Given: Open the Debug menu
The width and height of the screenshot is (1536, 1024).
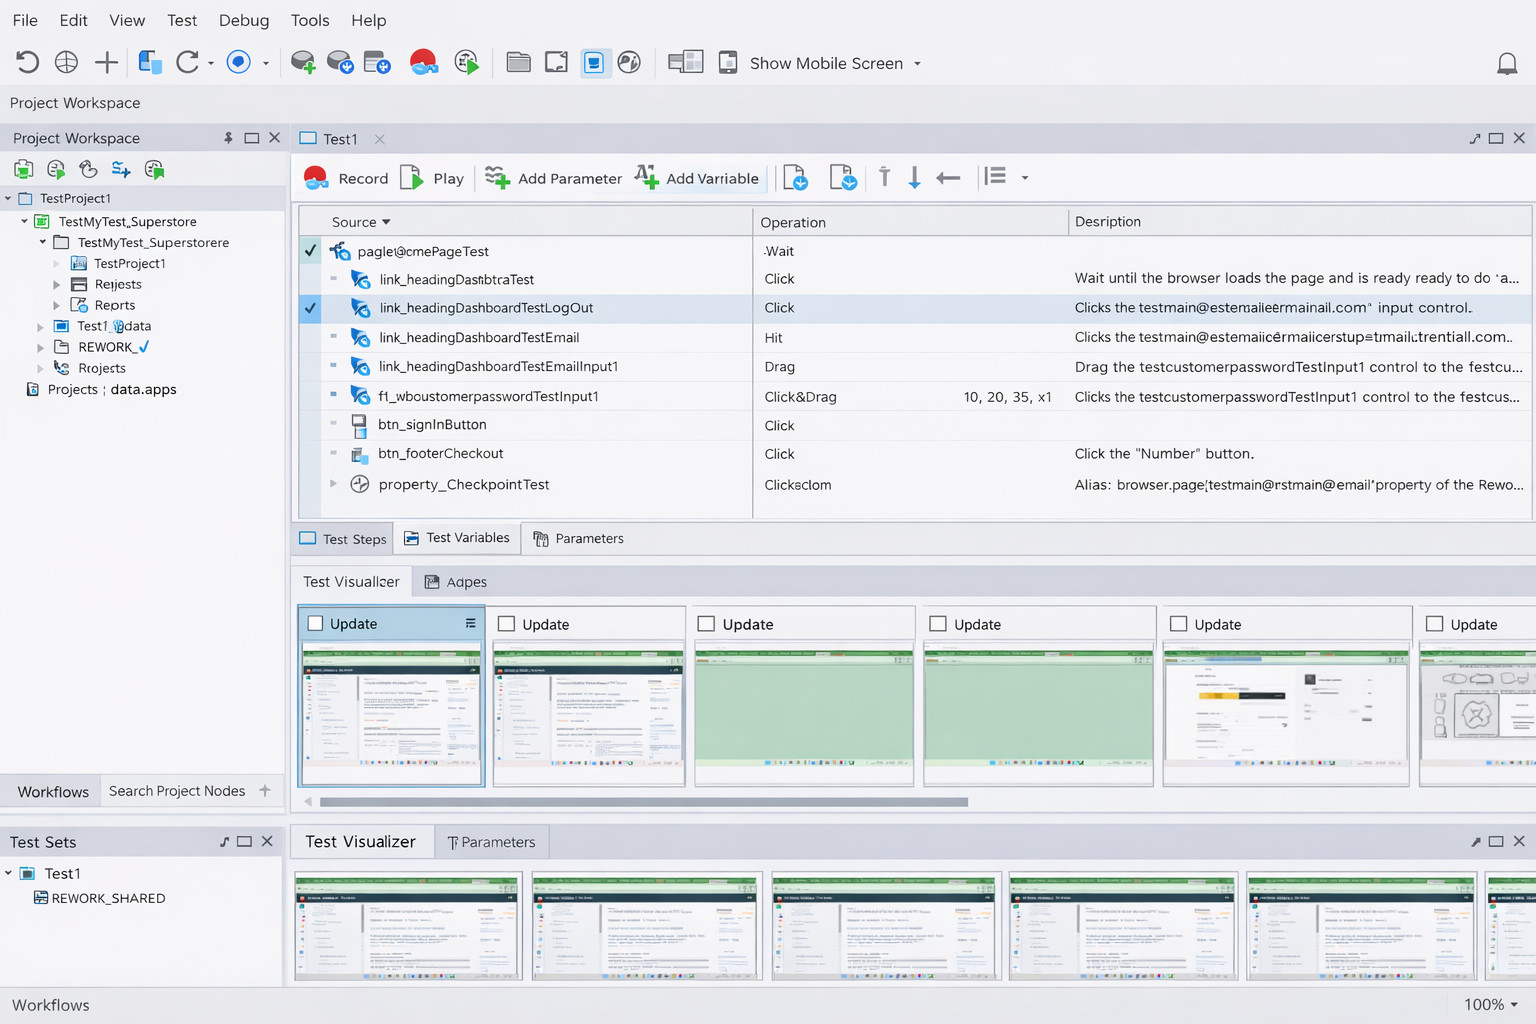Looking at the screenshot, I should (x=243, y=20).
